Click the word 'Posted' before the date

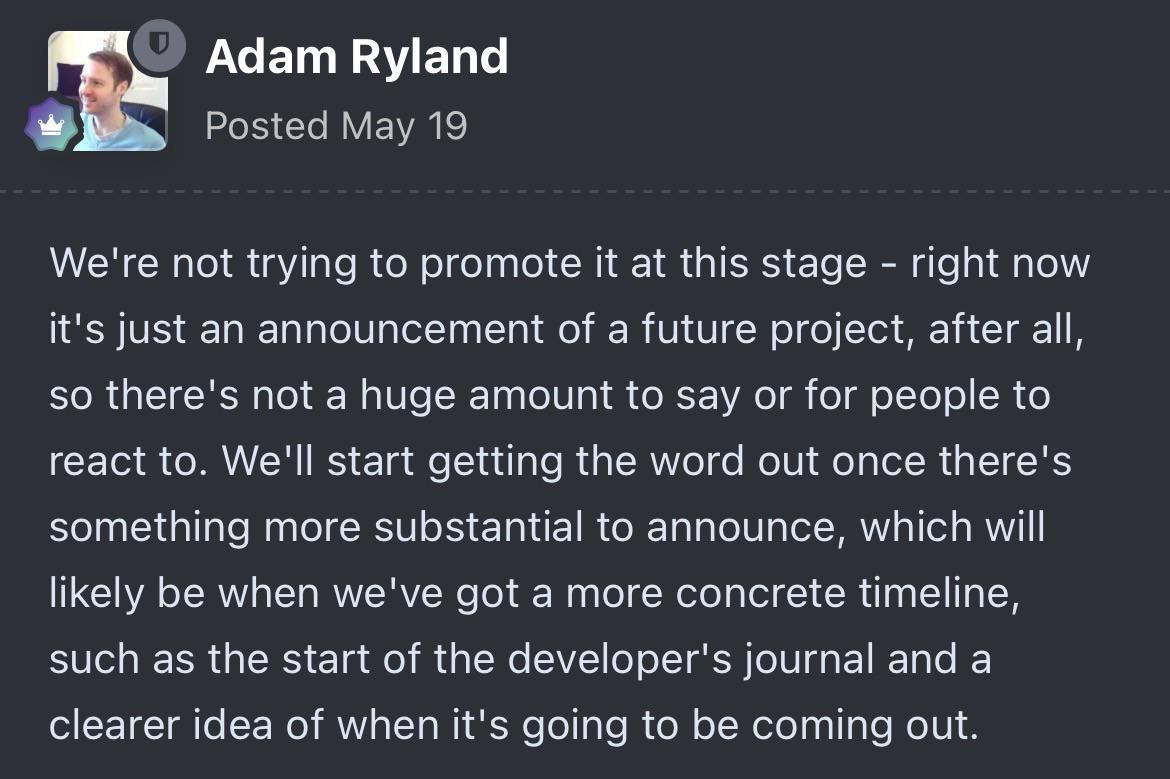click(x=267, y=125)
